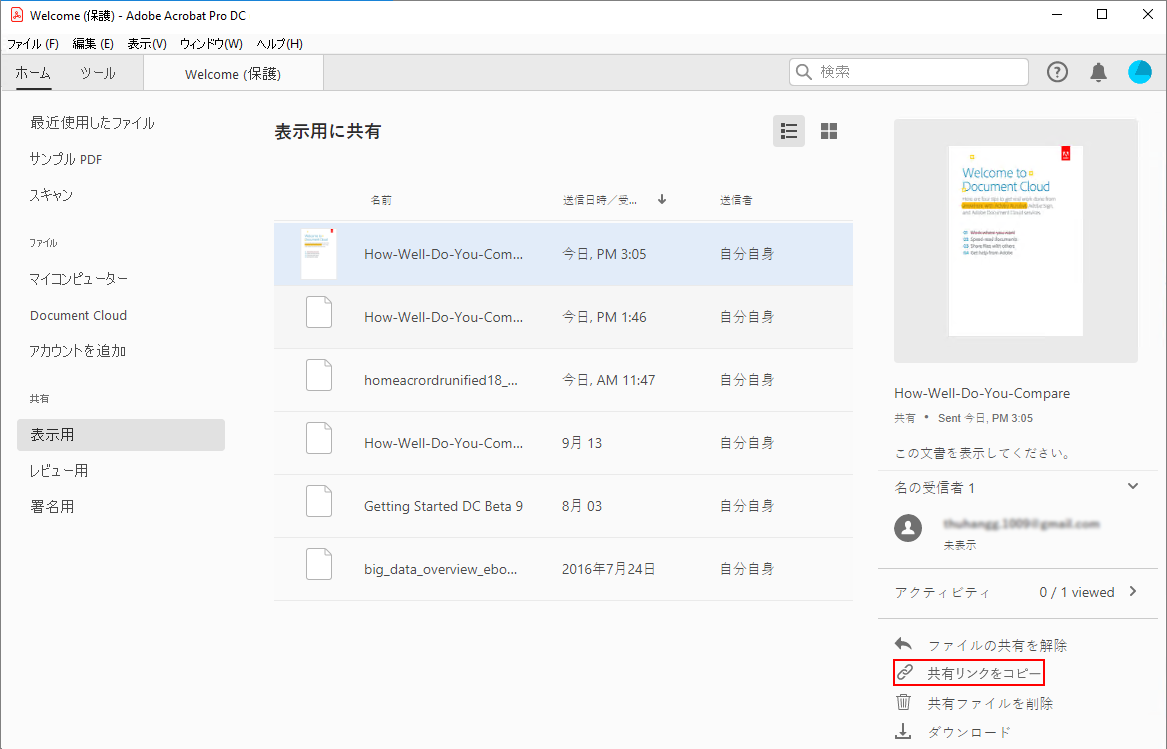
Task: Click the recipient avatar icon
Action: point(908,529)
